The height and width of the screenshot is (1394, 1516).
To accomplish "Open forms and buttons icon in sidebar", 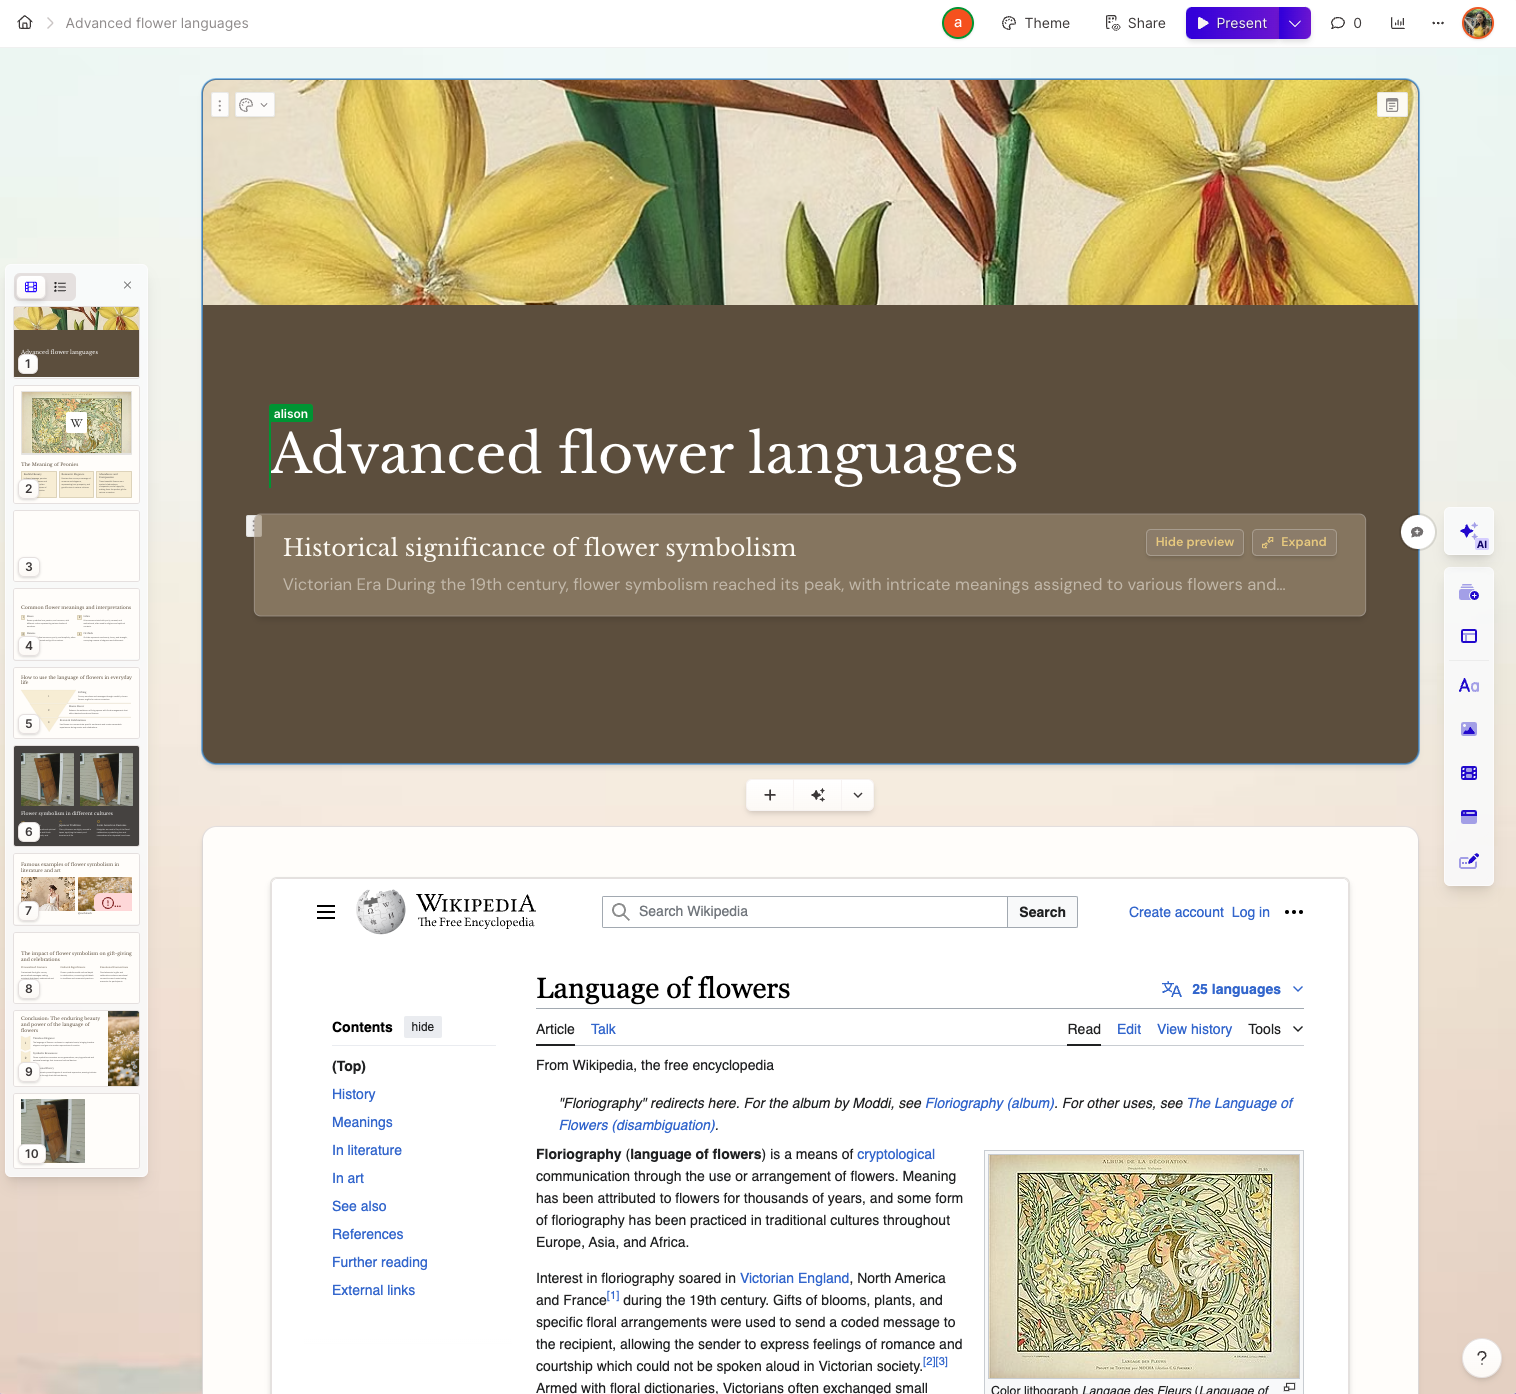I will tap(1469, 861).
